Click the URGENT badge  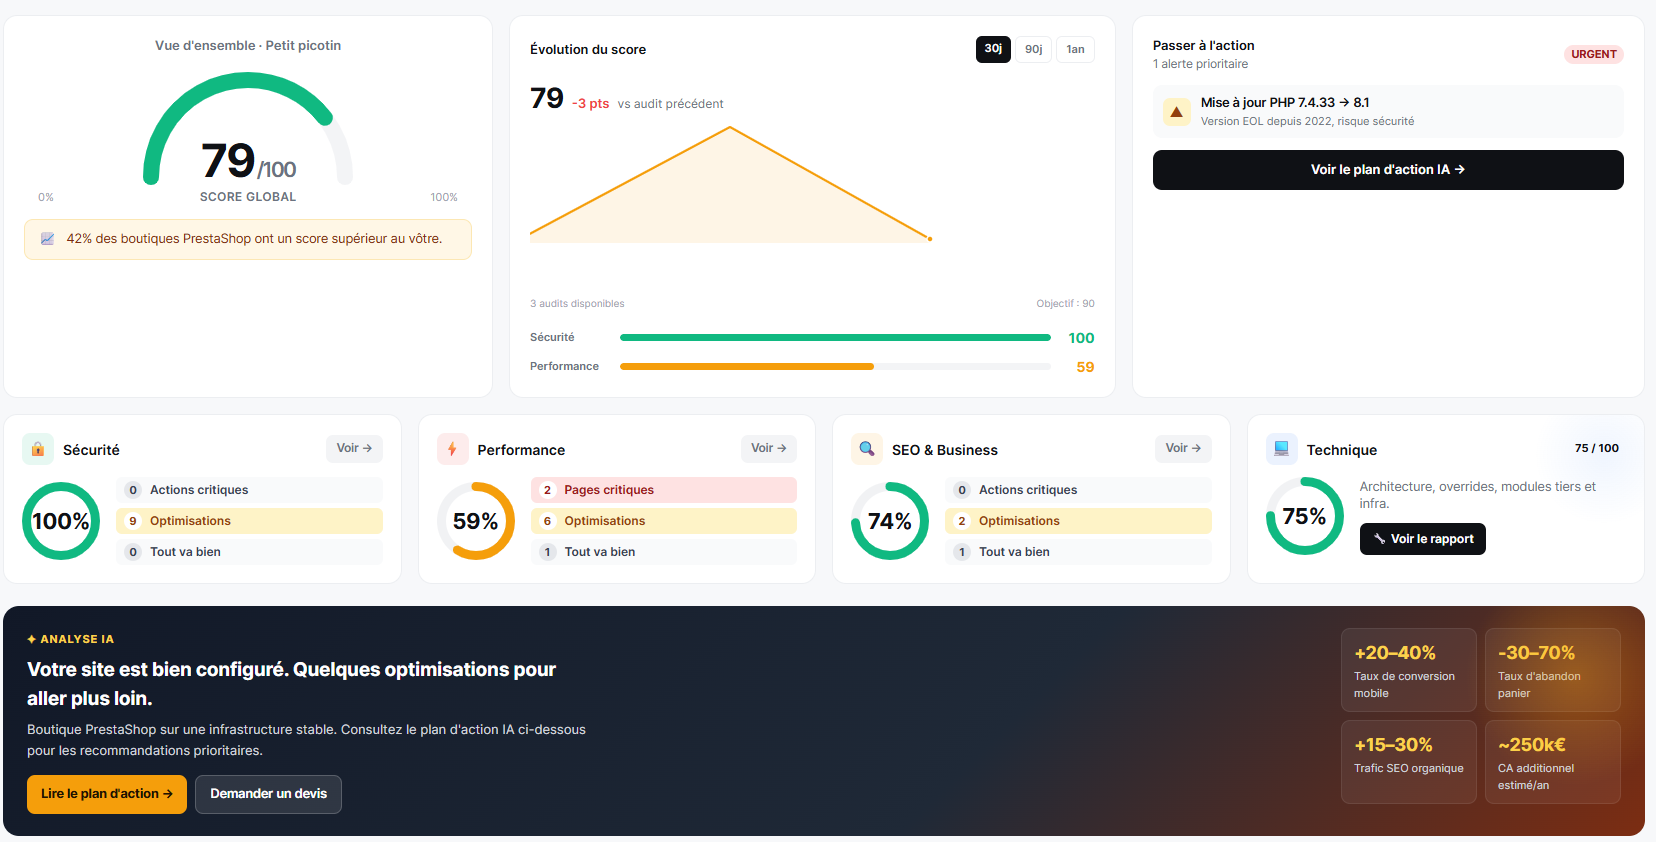(x=1594, y=54)
